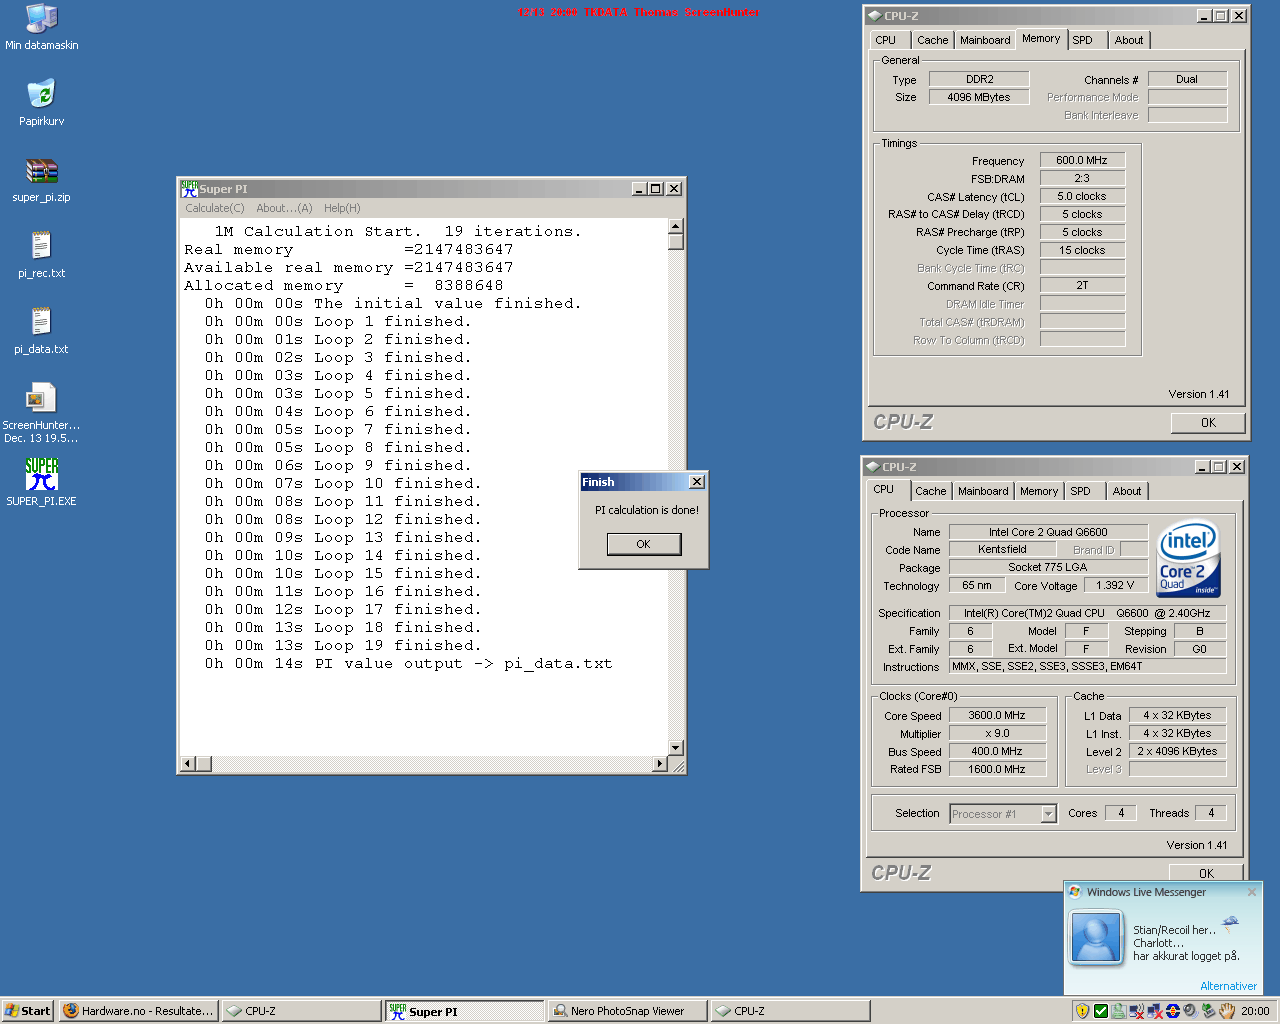This screenshot has height=1024, width=1280.
Task: Click Windows Live Messenger contact avatar
Action: coord(1097,938)
